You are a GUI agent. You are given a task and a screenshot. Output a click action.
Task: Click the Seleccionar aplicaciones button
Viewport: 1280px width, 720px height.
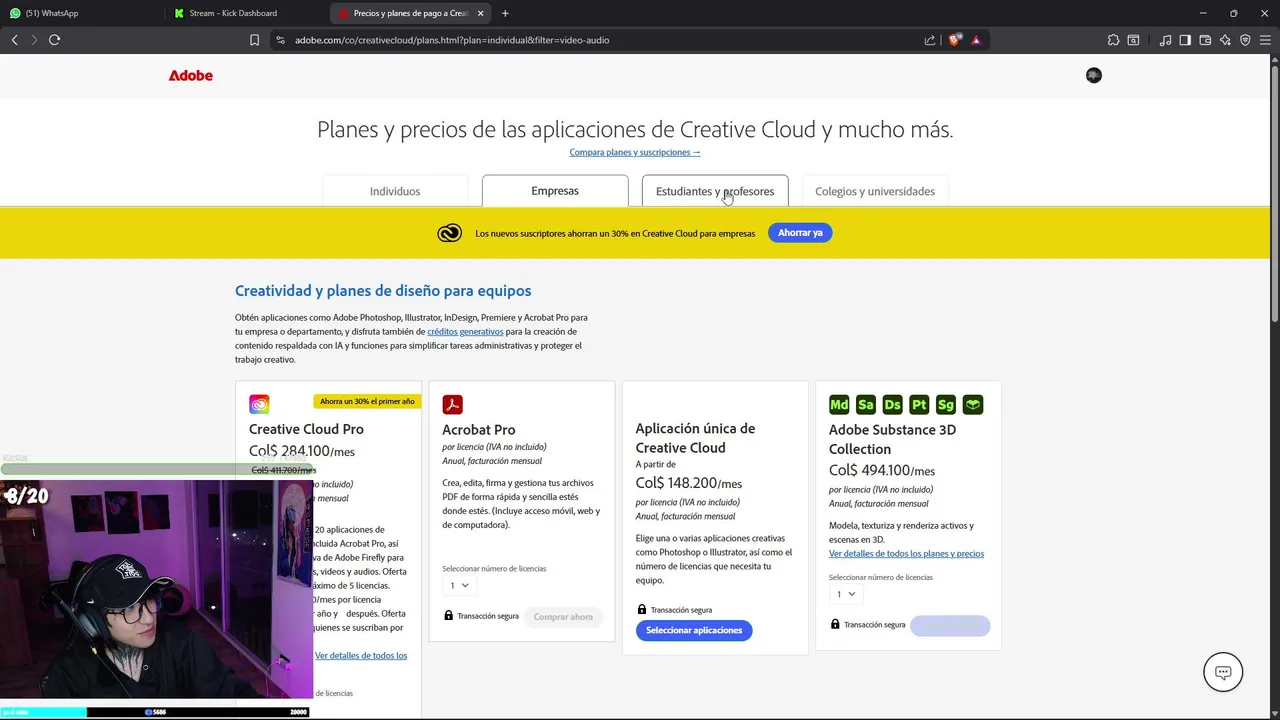[x=694, y=630]
